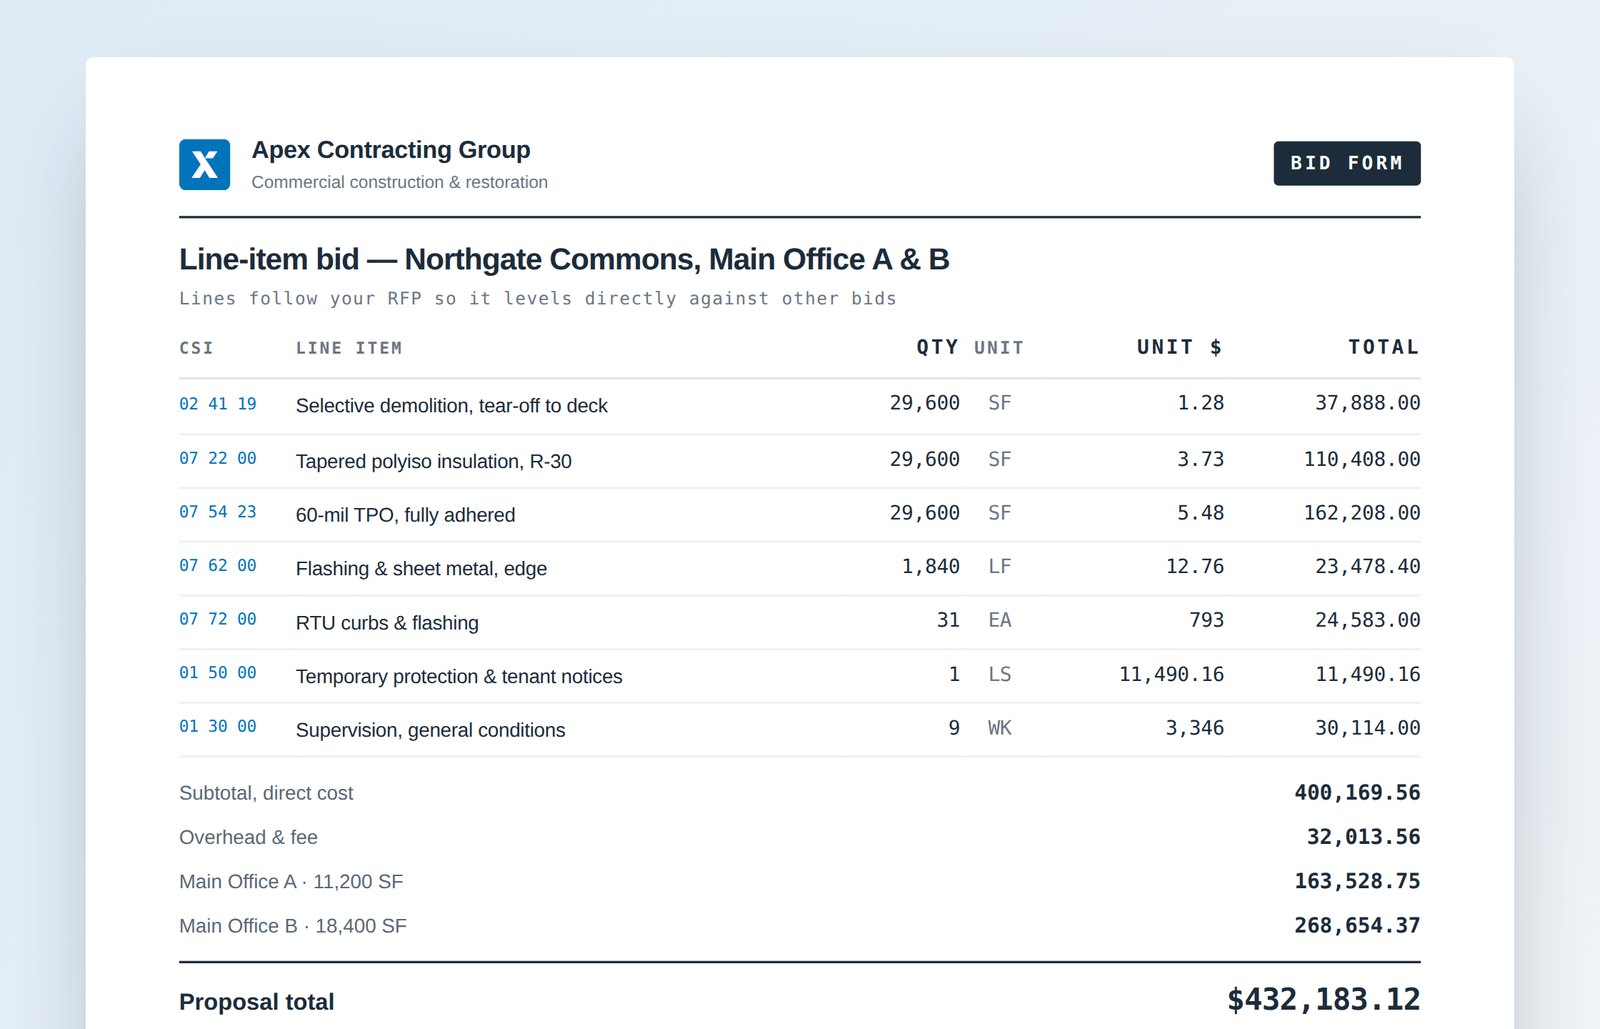Select 'Selective demolition, tear-off to deck' line item
The height and width of the screenshot is (1029, 1600).
pyautogui.click(x=452, y=406)
